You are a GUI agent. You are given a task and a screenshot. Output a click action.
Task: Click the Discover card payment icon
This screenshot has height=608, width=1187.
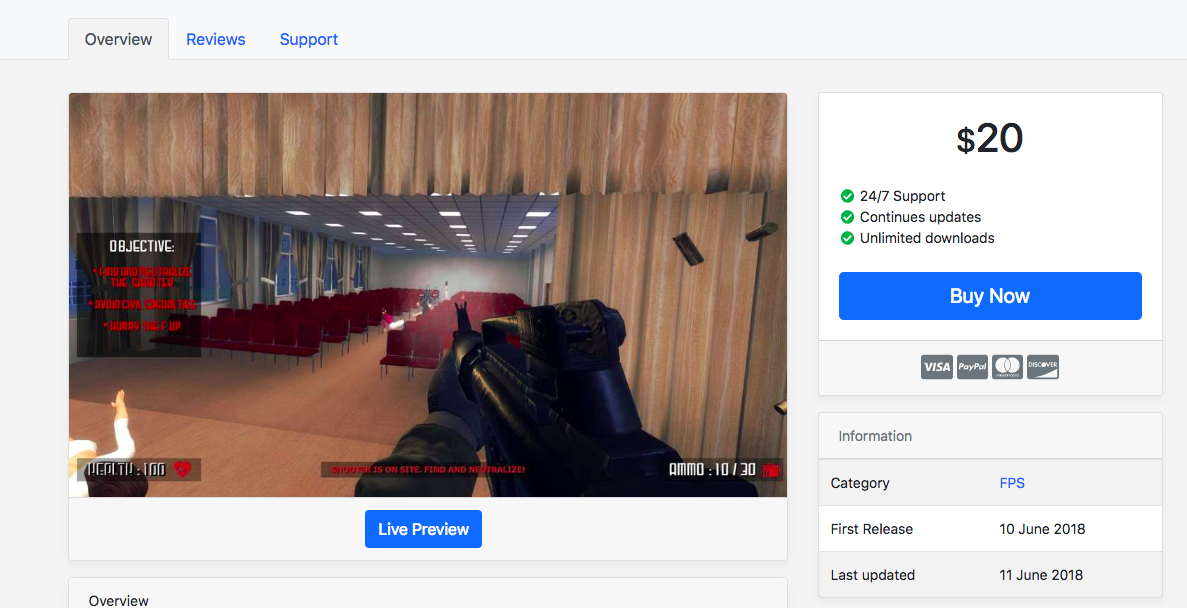[1042, 366]
